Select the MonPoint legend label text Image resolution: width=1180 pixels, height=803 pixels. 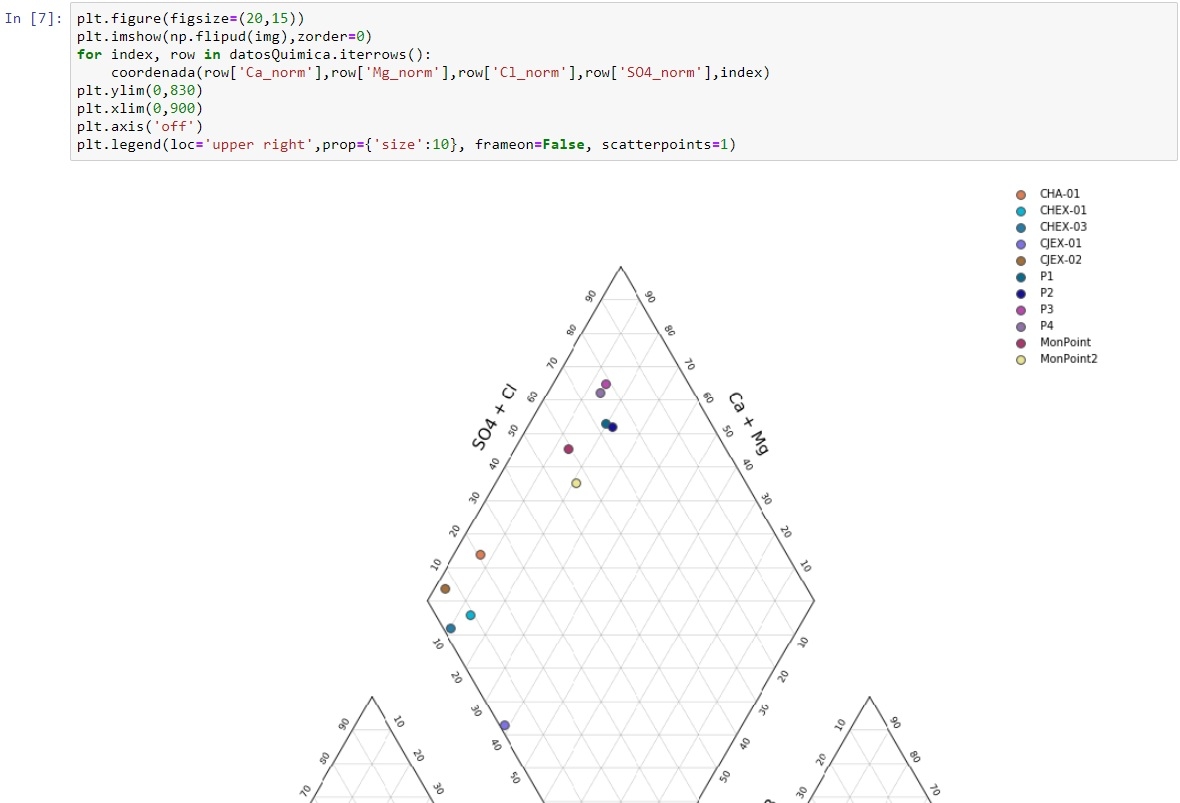click(1065, 342)
